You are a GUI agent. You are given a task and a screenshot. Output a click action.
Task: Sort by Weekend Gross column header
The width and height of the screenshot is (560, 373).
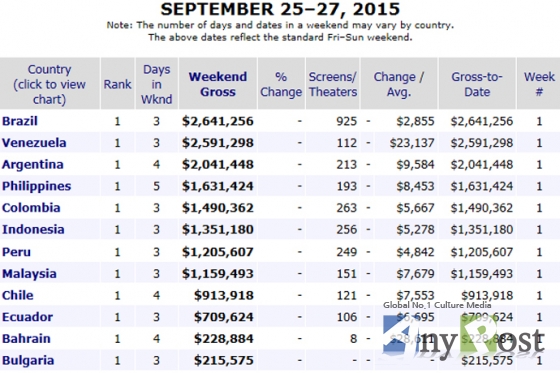point(218,84)
